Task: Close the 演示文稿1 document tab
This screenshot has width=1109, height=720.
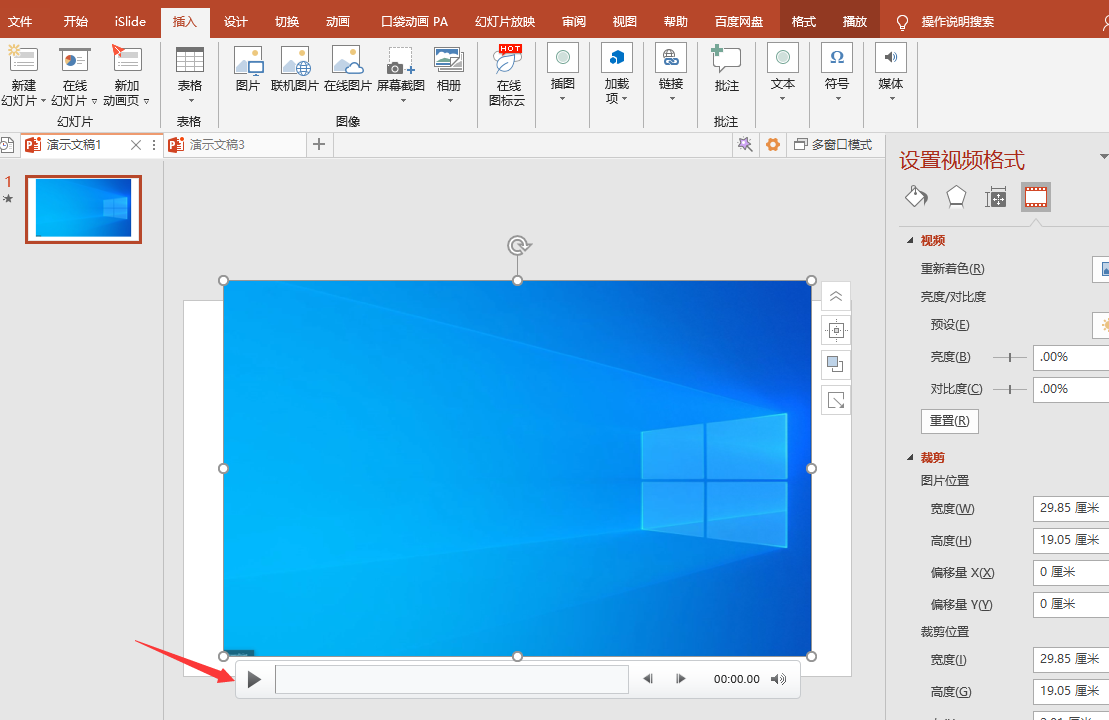Action: tap(136, 144)
